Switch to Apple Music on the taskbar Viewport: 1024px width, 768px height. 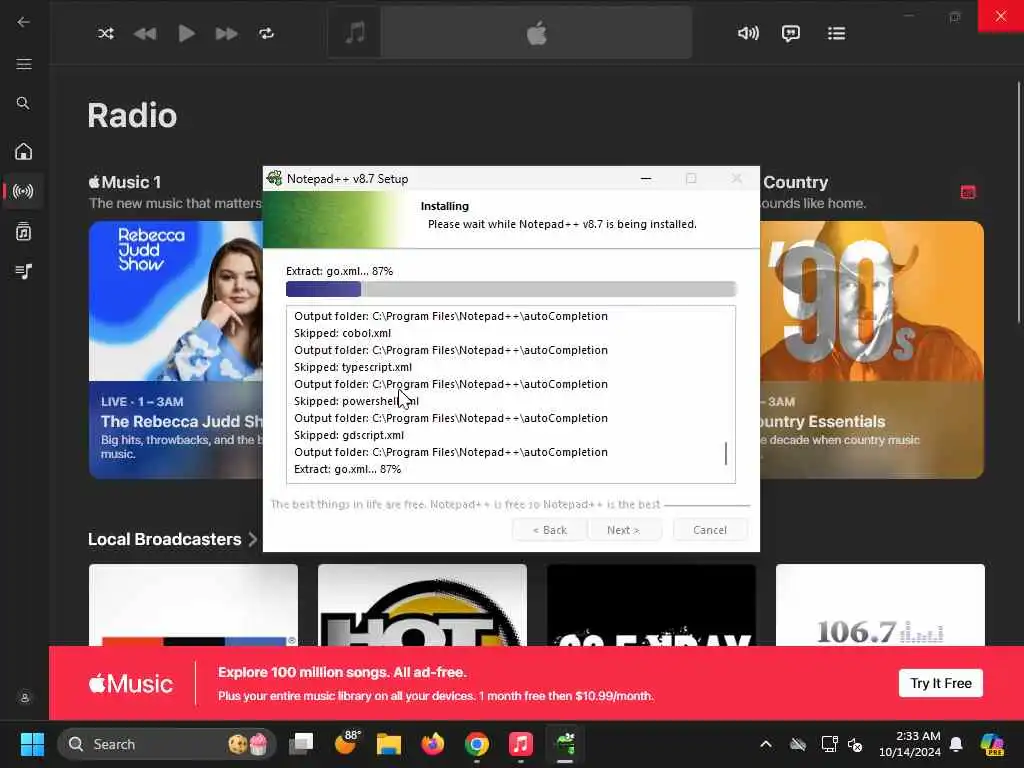pyautogui.click(x=520, y=744)
